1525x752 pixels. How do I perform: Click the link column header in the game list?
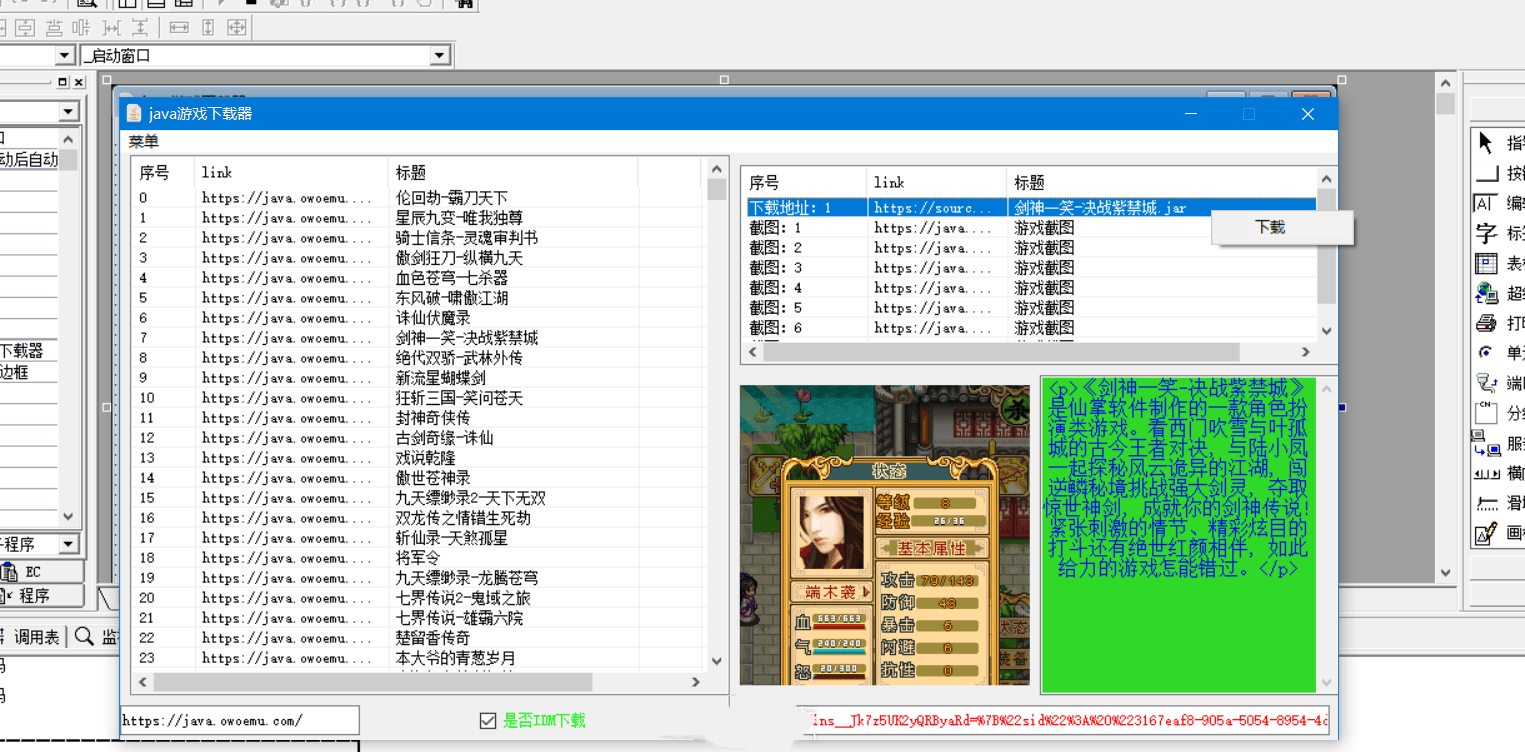(291, 172)
